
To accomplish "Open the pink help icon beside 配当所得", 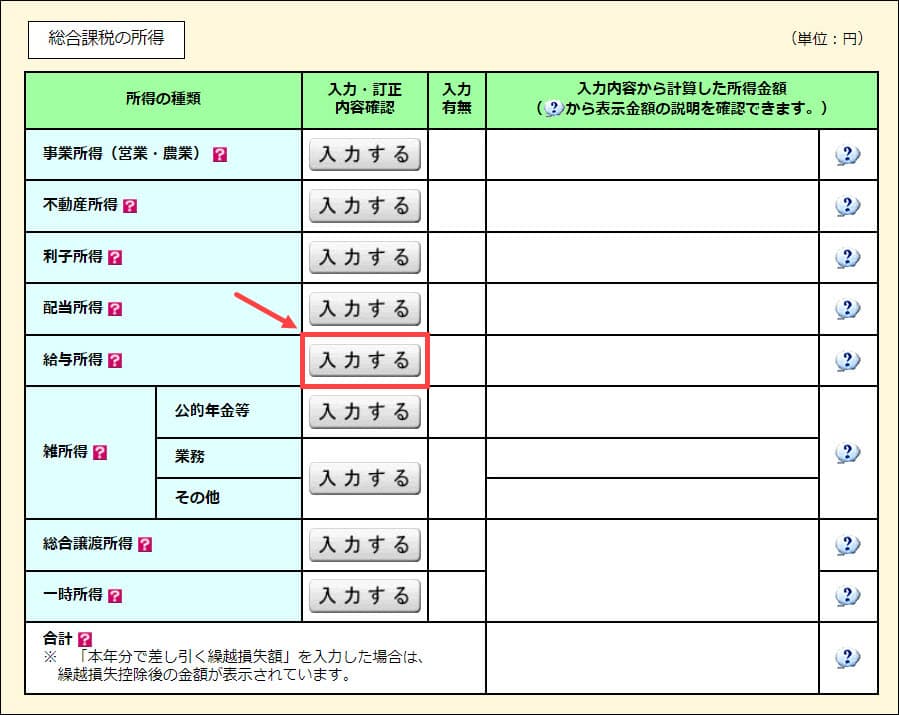I will (x=114, y=308).
